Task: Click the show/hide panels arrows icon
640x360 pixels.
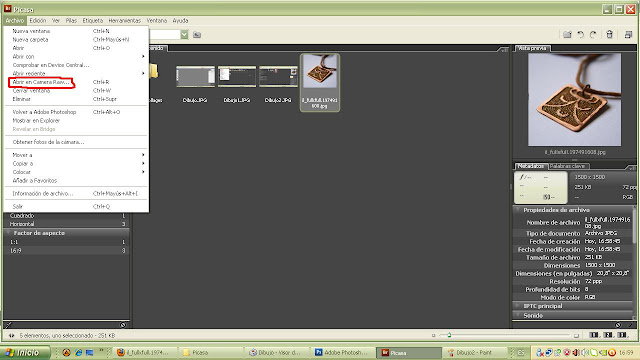Action: tap(11, 336)
